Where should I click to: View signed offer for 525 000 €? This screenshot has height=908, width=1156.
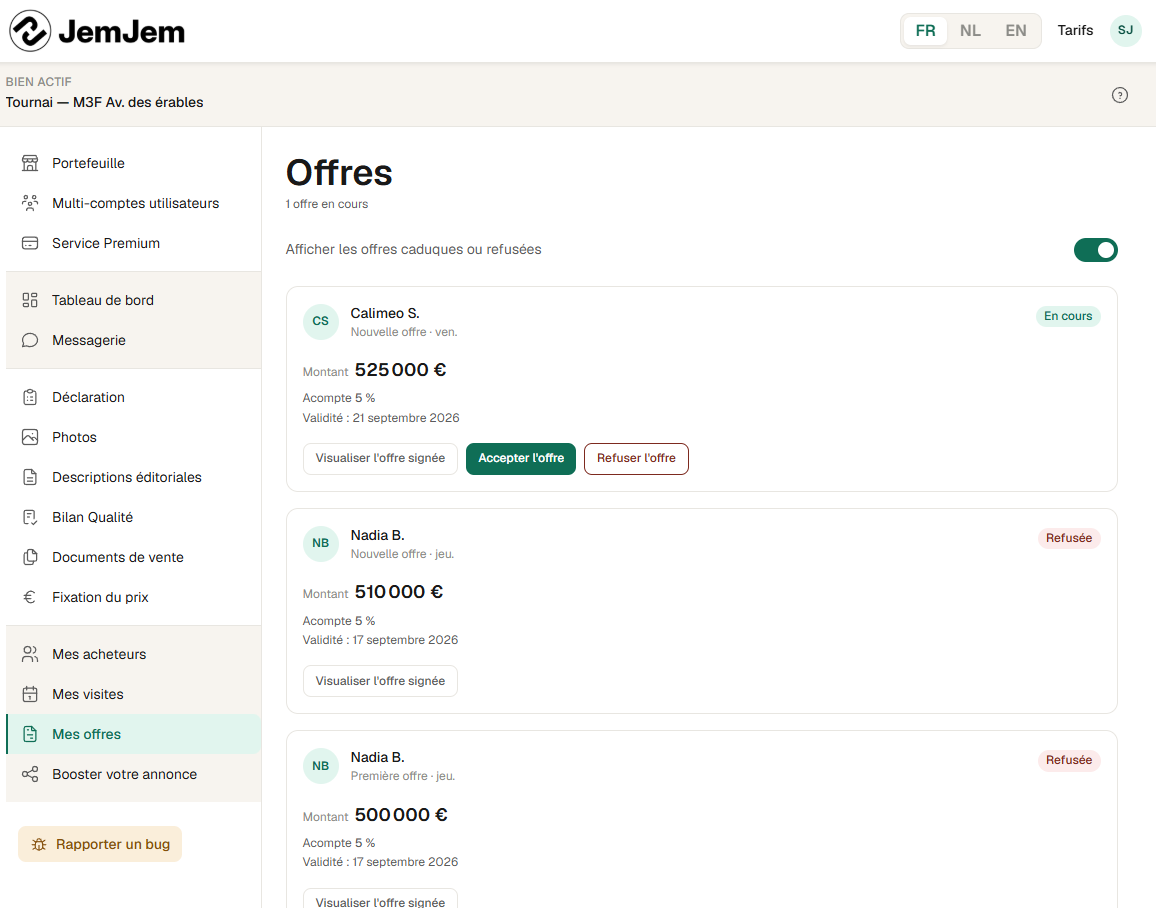pyautogui.click(x=380, y=458)
